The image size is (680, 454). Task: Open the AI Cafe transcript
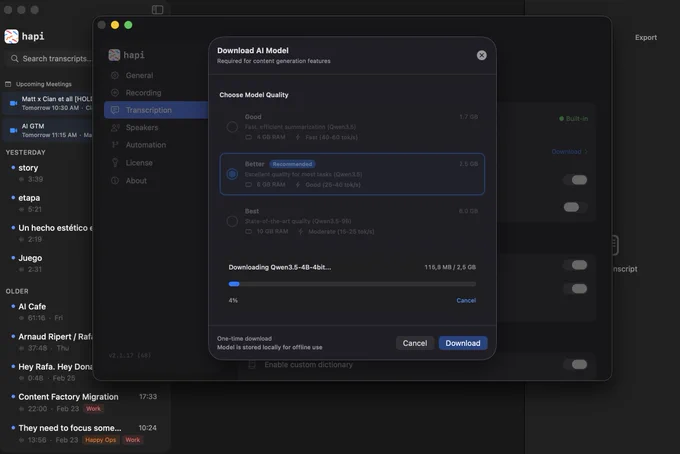click(x=48, y=312)
